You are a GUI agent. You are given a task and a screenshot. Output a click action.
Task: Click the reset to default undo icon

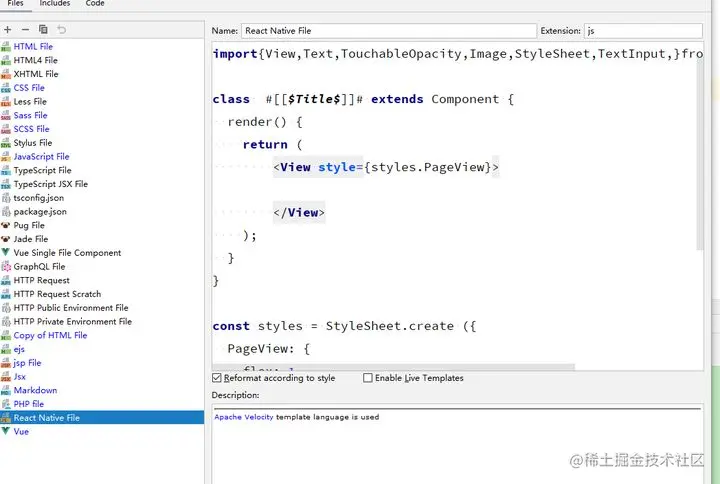[x=62, y=29]
